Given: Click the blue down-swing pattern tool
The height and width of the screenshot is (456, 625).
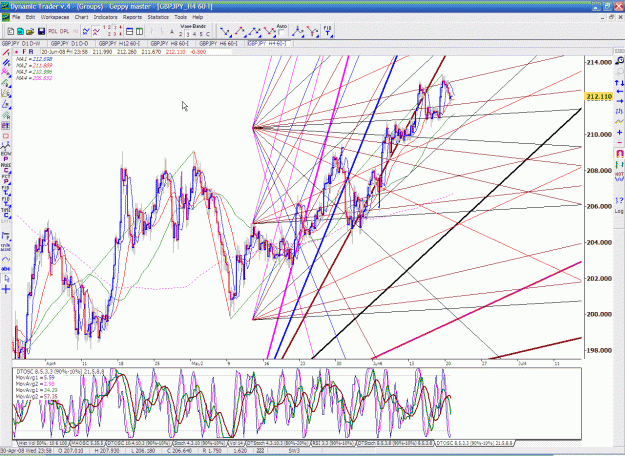Looking at the screenshot, I should click(225, 31).
